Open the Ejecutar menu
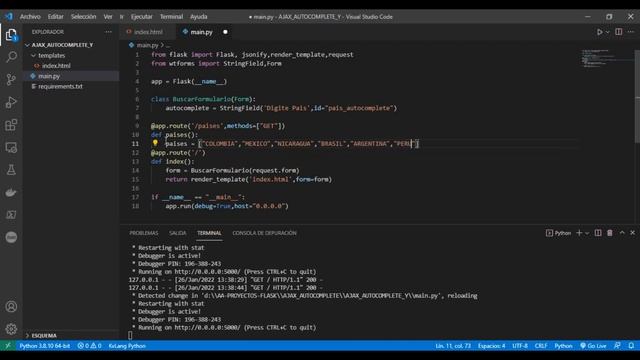The image size is (640, 360). click(142, 17)
